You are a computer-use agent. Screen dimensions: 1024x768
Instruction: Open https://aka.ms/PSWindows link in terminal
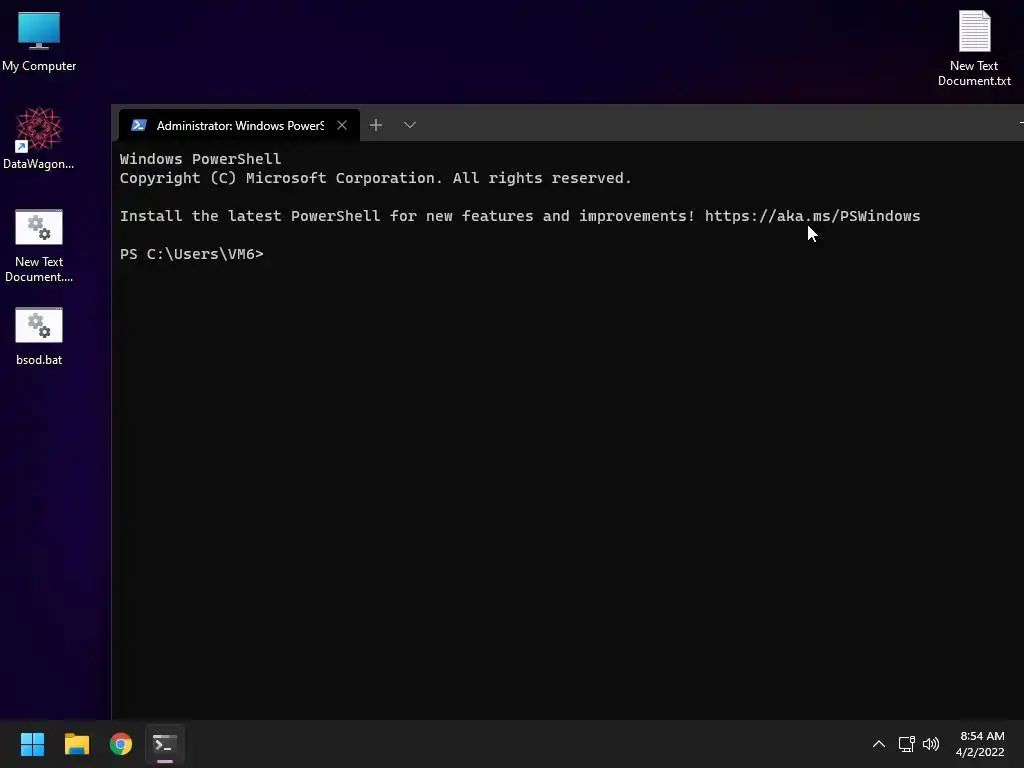click(812, 216)
